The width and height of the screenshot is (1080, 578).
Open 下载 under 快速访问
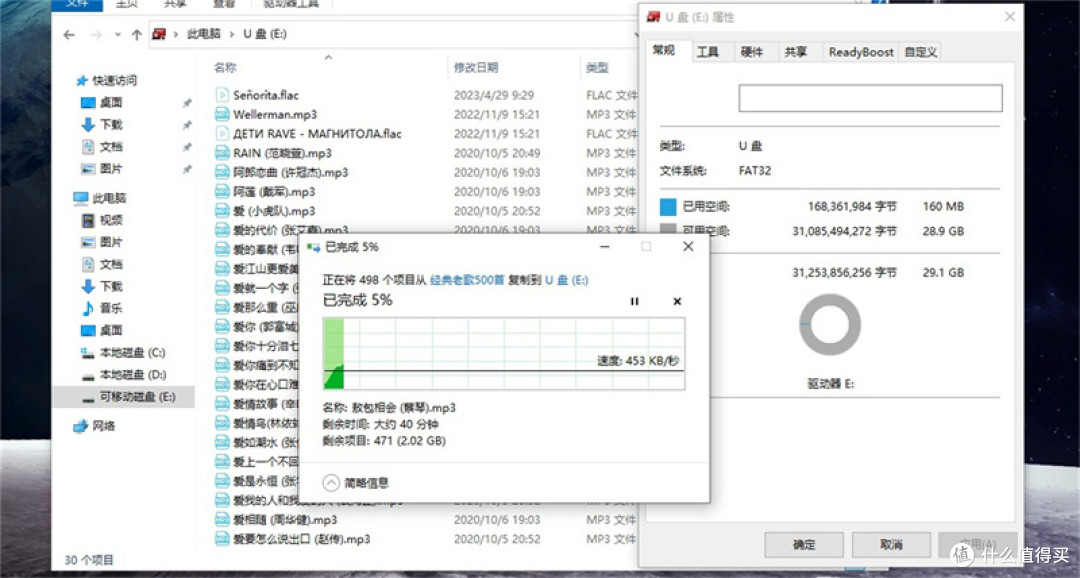(111, 125)
